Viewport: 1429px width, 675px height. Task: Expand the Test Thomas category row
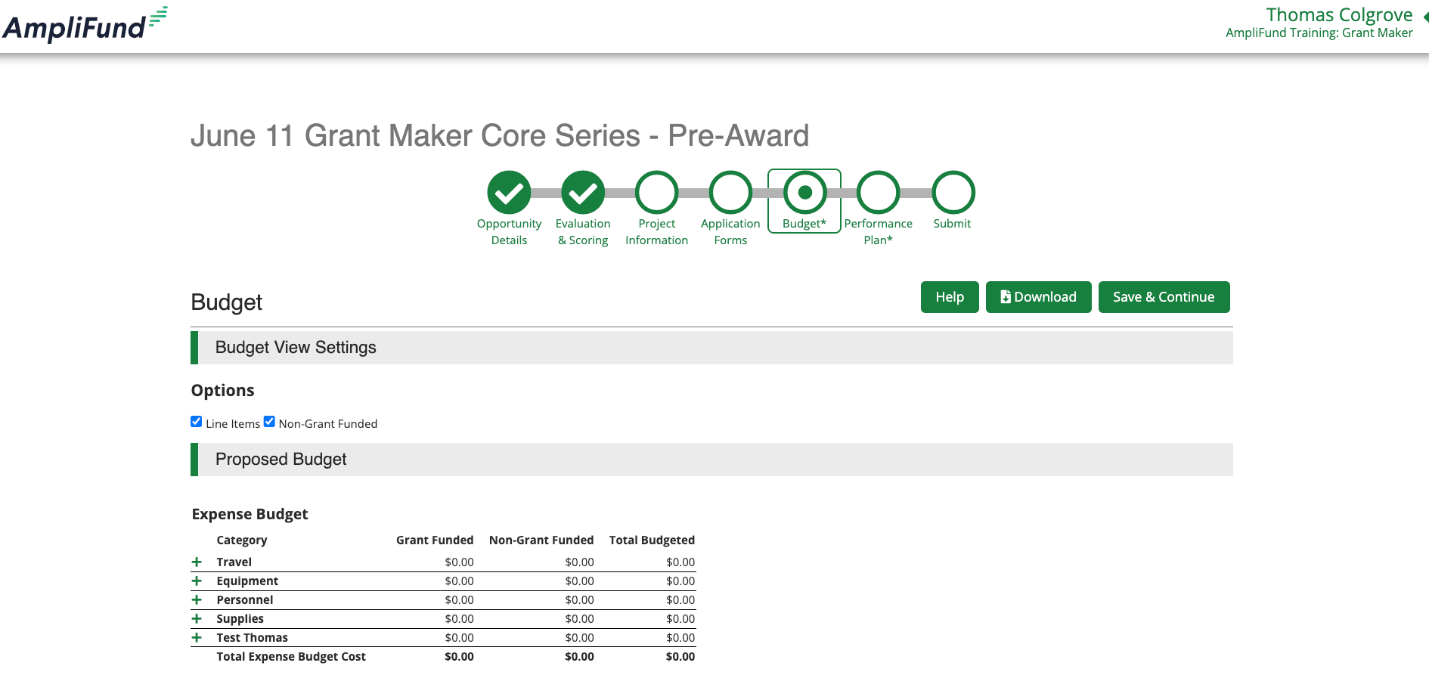[x=197, y=638]
